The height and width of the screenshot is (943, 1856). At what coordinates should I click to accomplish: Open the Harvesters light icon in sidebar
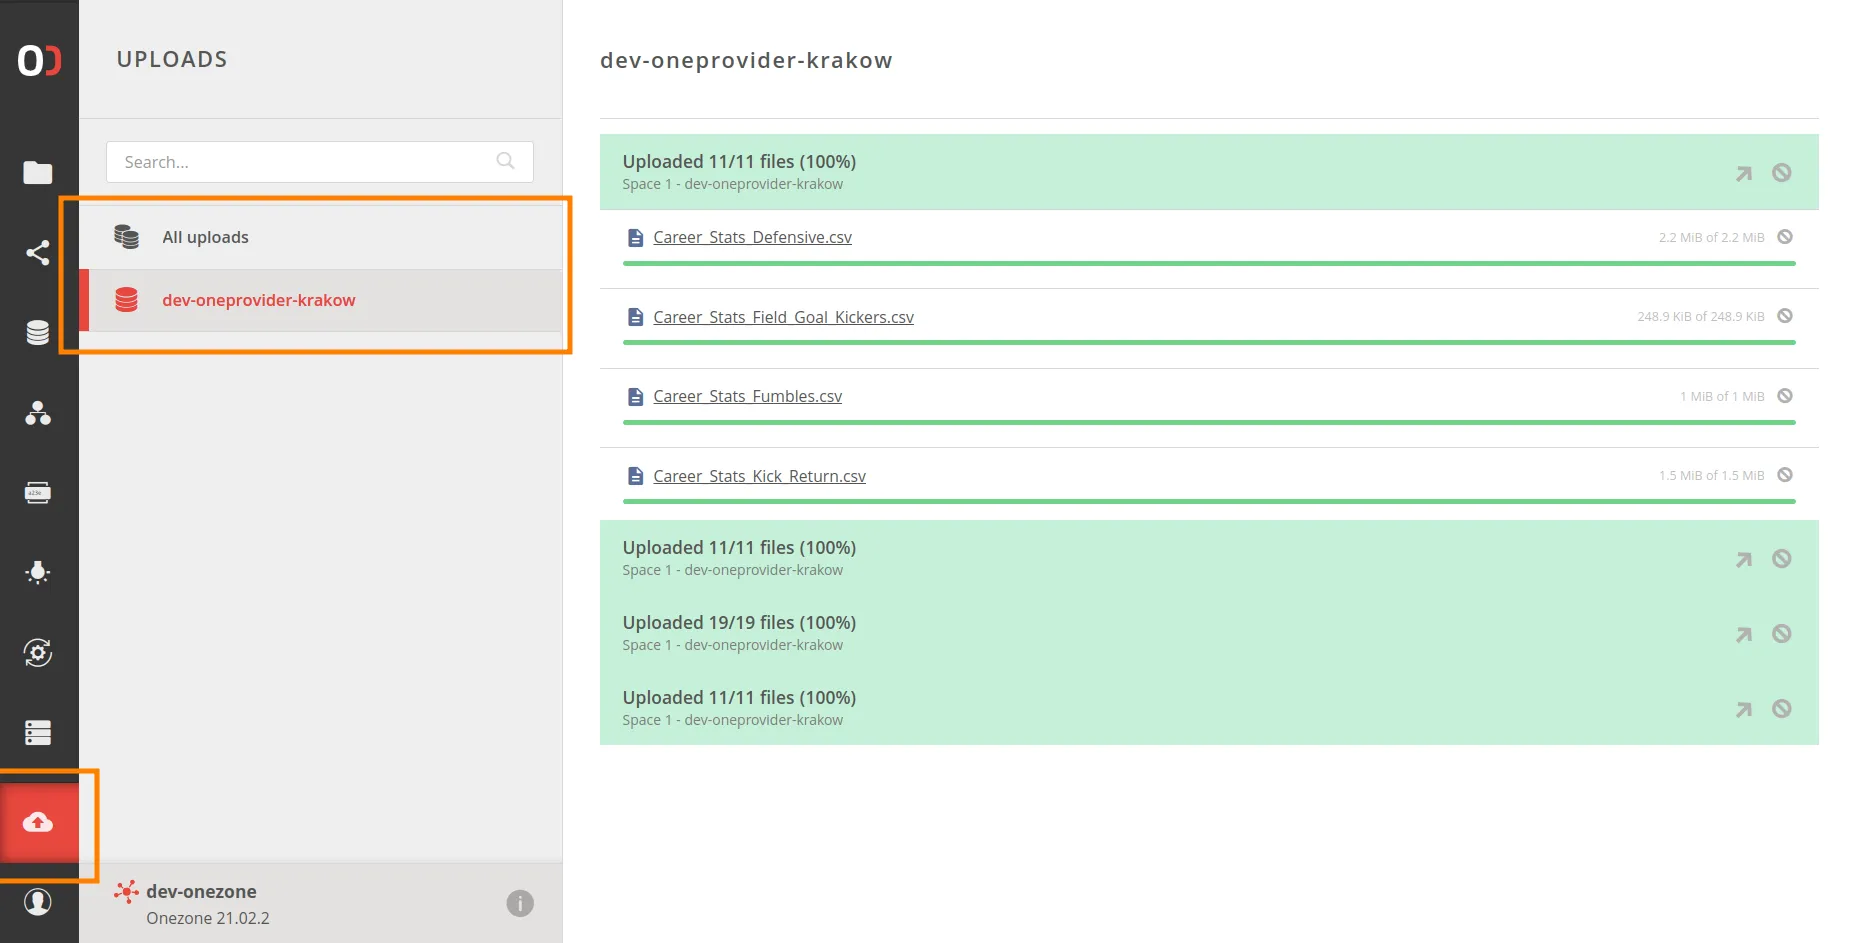38,573
